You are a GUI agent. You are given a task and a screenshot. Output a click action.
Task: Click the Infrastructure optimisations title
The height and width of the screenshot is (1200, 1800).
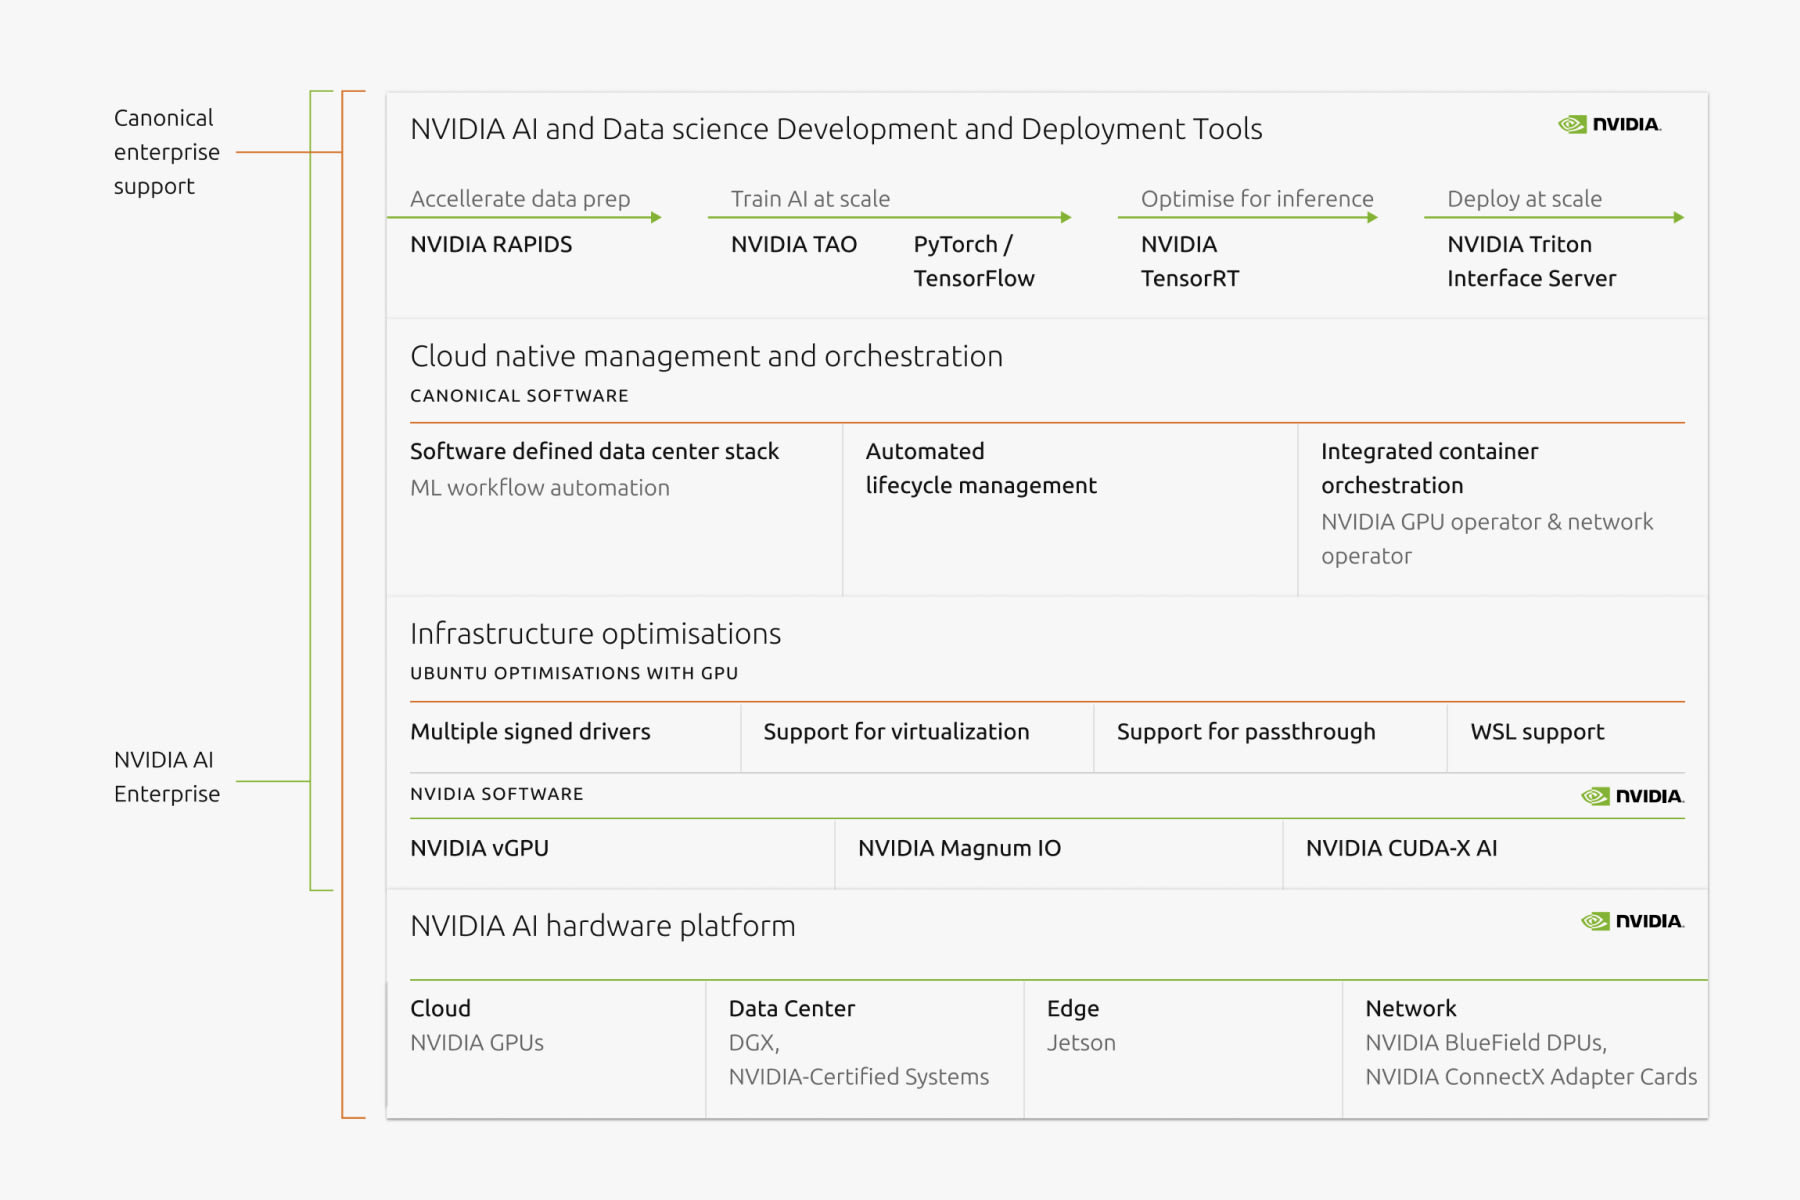click(x=595, y=634)
